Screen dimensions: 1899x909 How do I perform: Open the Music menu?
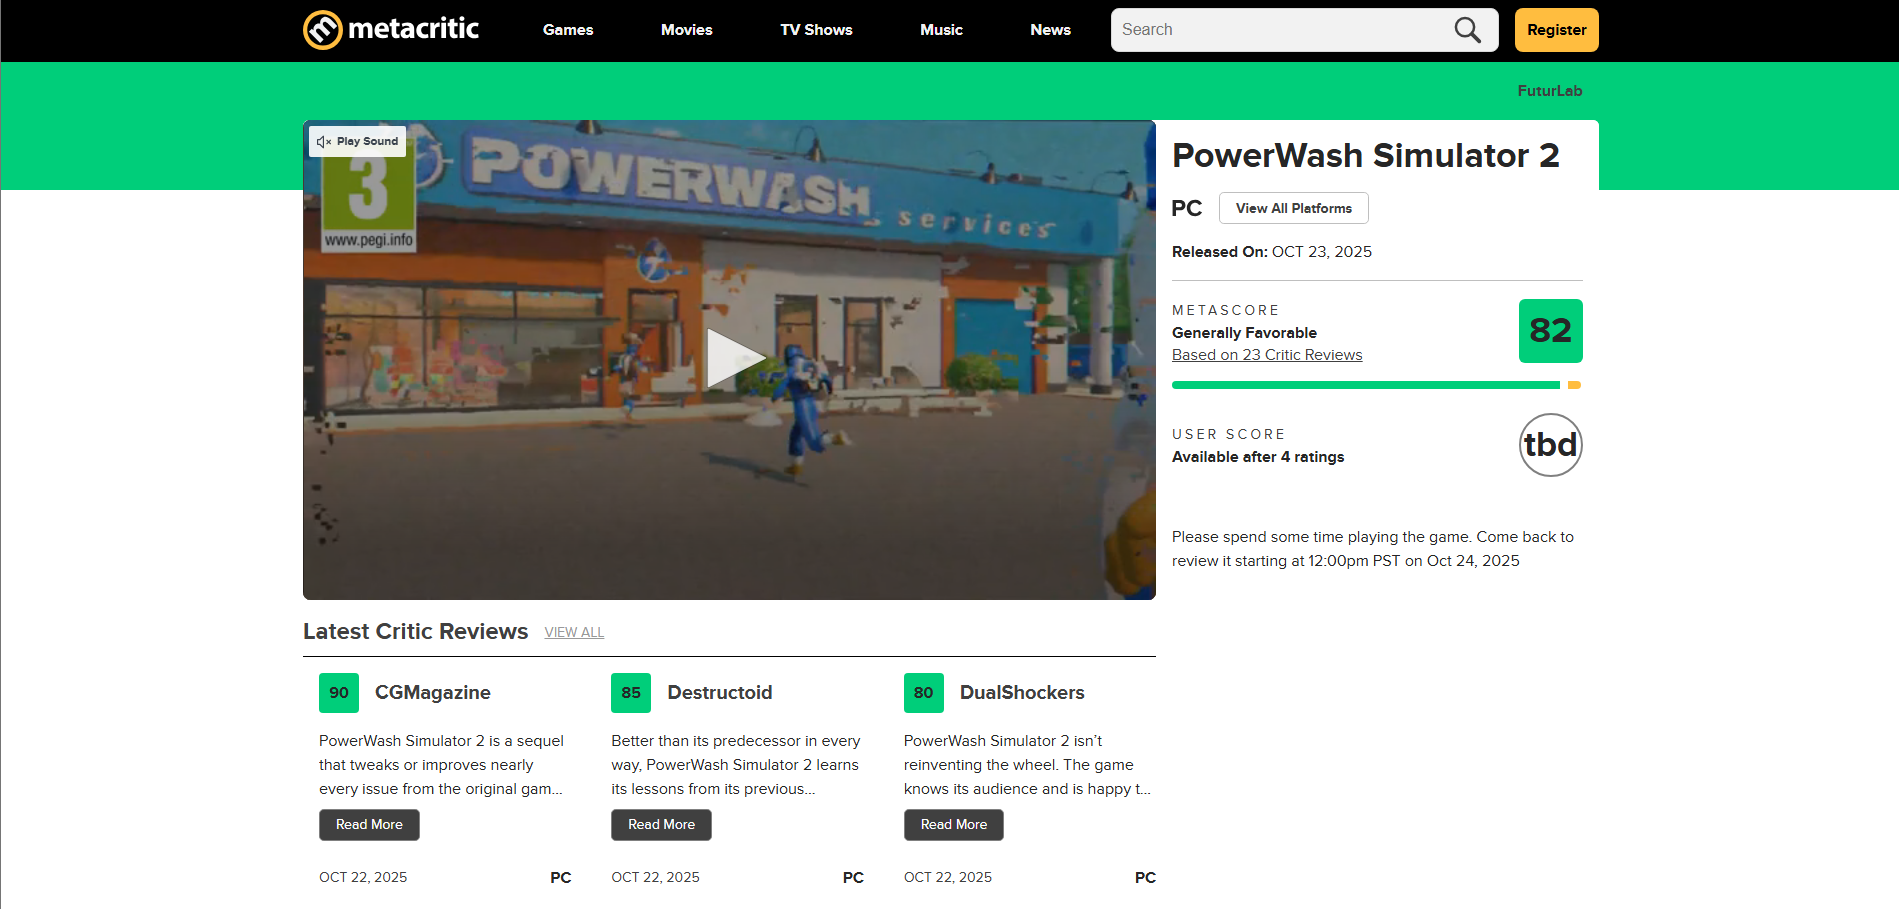941,30
